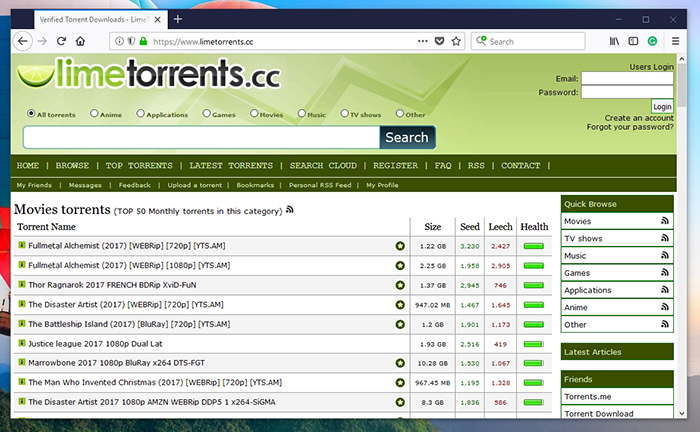
Task: Save page using the Pocket icon
Action: pos(438,41)
